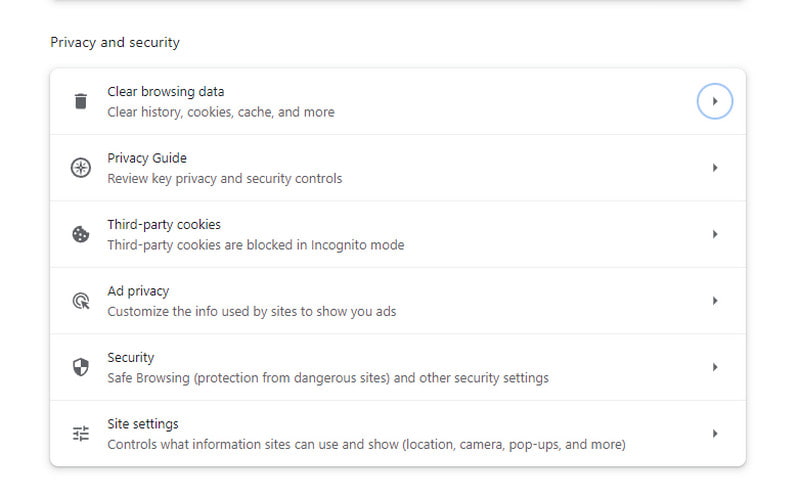Screen dimensions: 800x499
Task: Click the Review key privacy controls description
Action: pos(225,179)
